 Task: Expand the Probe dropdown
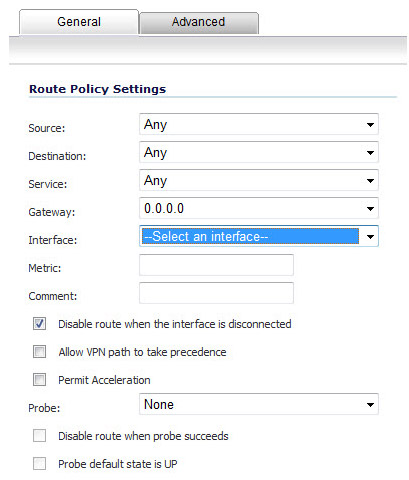point(259,404)
